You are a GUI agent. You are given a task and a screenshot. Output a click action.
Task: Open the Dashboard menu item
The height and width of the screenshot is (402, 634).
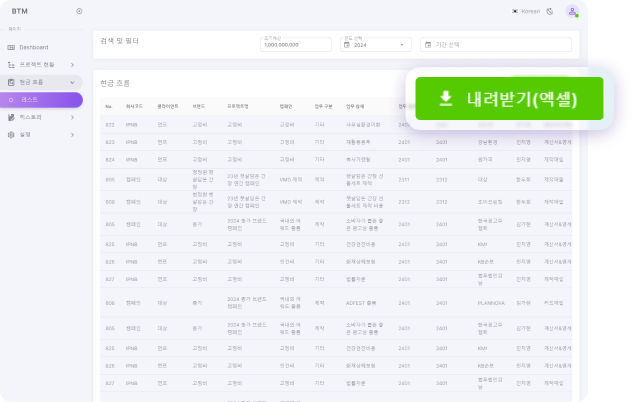point(33,47)
